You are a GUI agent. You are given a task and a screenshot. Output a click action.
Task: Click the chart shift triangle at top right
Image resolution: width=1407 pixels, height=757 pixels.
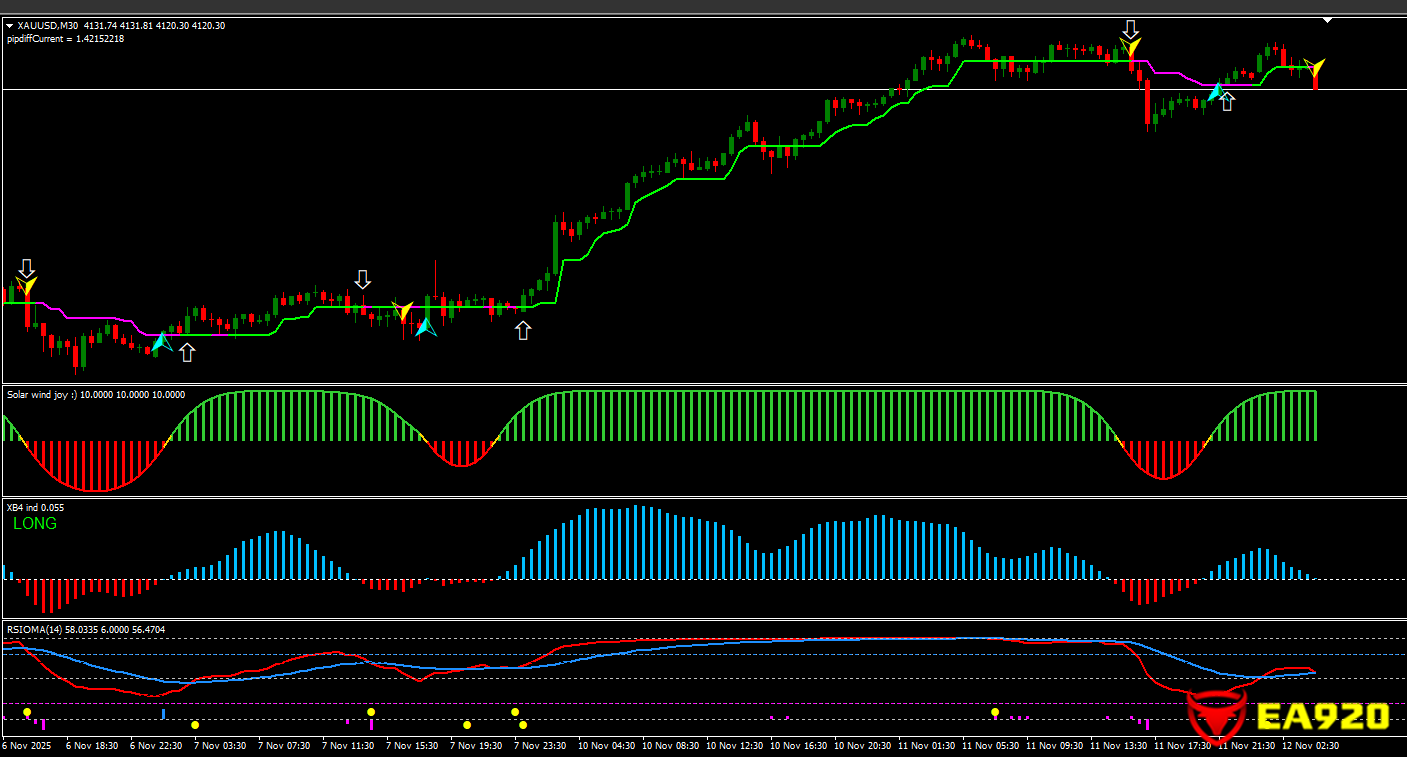point(1327,20)
